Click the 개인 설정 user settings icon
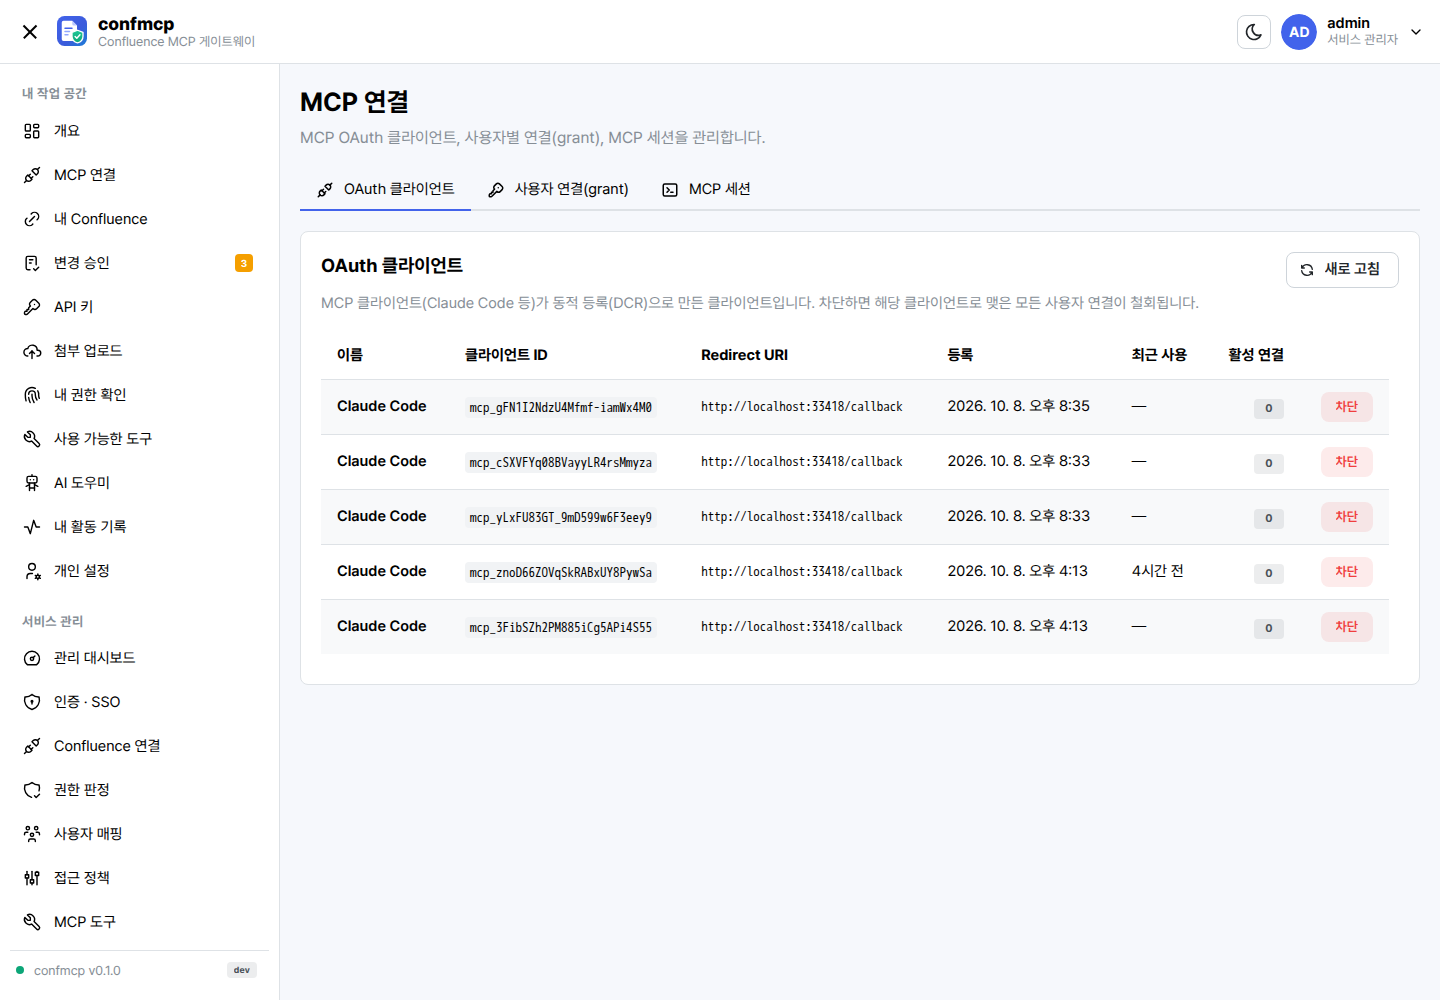This screenshot has height=1000, width=1440. [32, 571]
